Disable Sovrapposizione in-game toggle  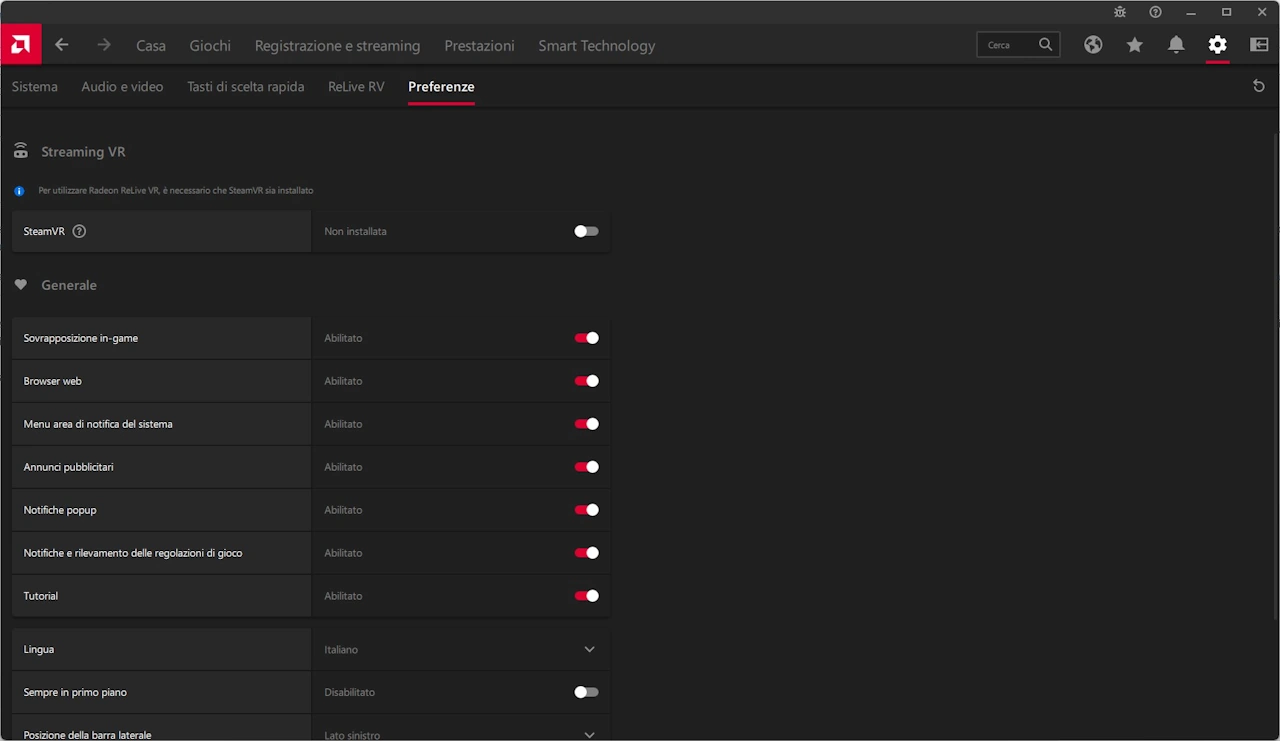click(586, 338)
